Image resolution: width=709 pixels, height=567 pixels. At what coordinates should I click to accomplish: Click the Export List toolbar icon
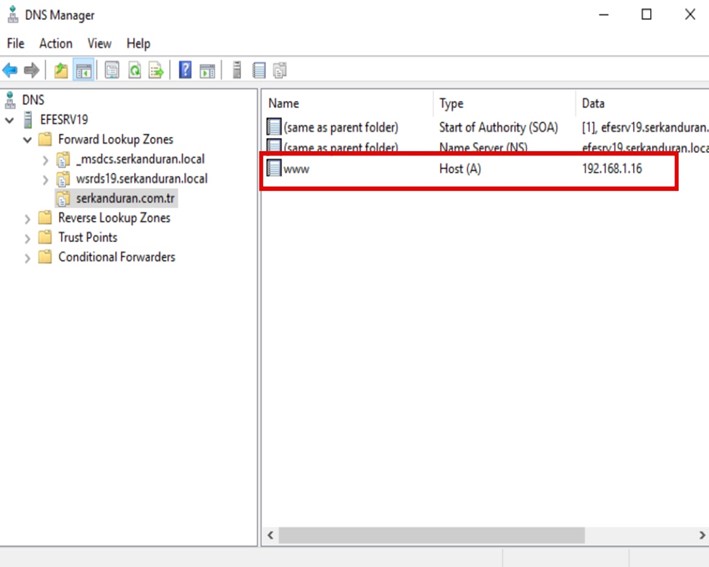(156, 70)
